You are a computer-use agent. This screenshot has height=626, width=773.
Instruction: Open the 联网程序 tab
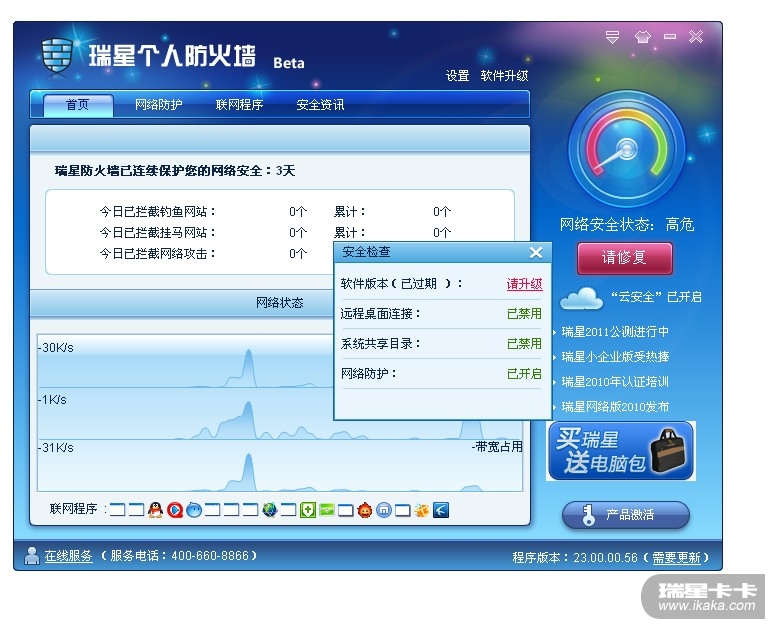click(x=240, y=105)
